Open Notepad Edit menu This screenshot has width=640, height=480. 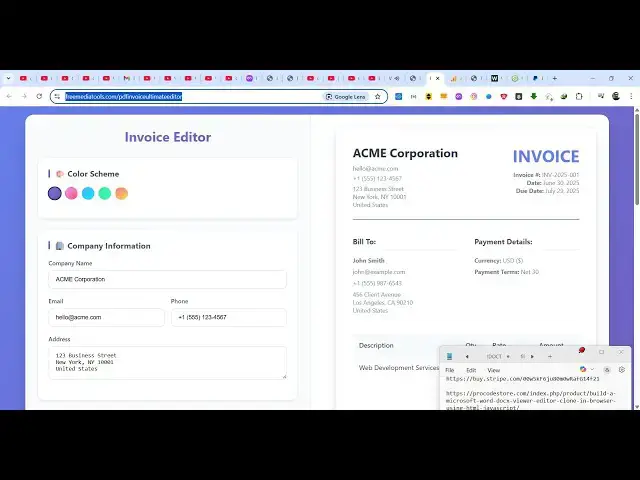click(471, 370)
